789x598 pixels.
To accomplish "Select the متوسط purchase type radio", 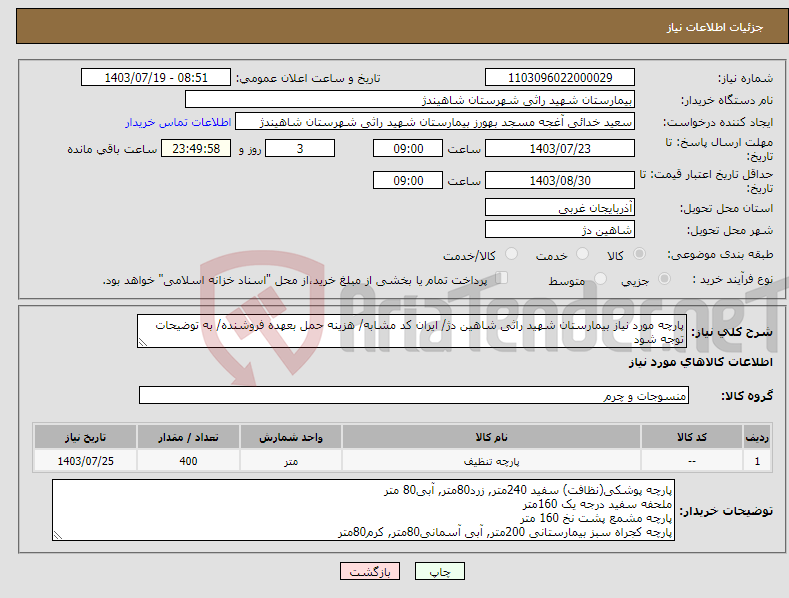I will tap(600, 278).
